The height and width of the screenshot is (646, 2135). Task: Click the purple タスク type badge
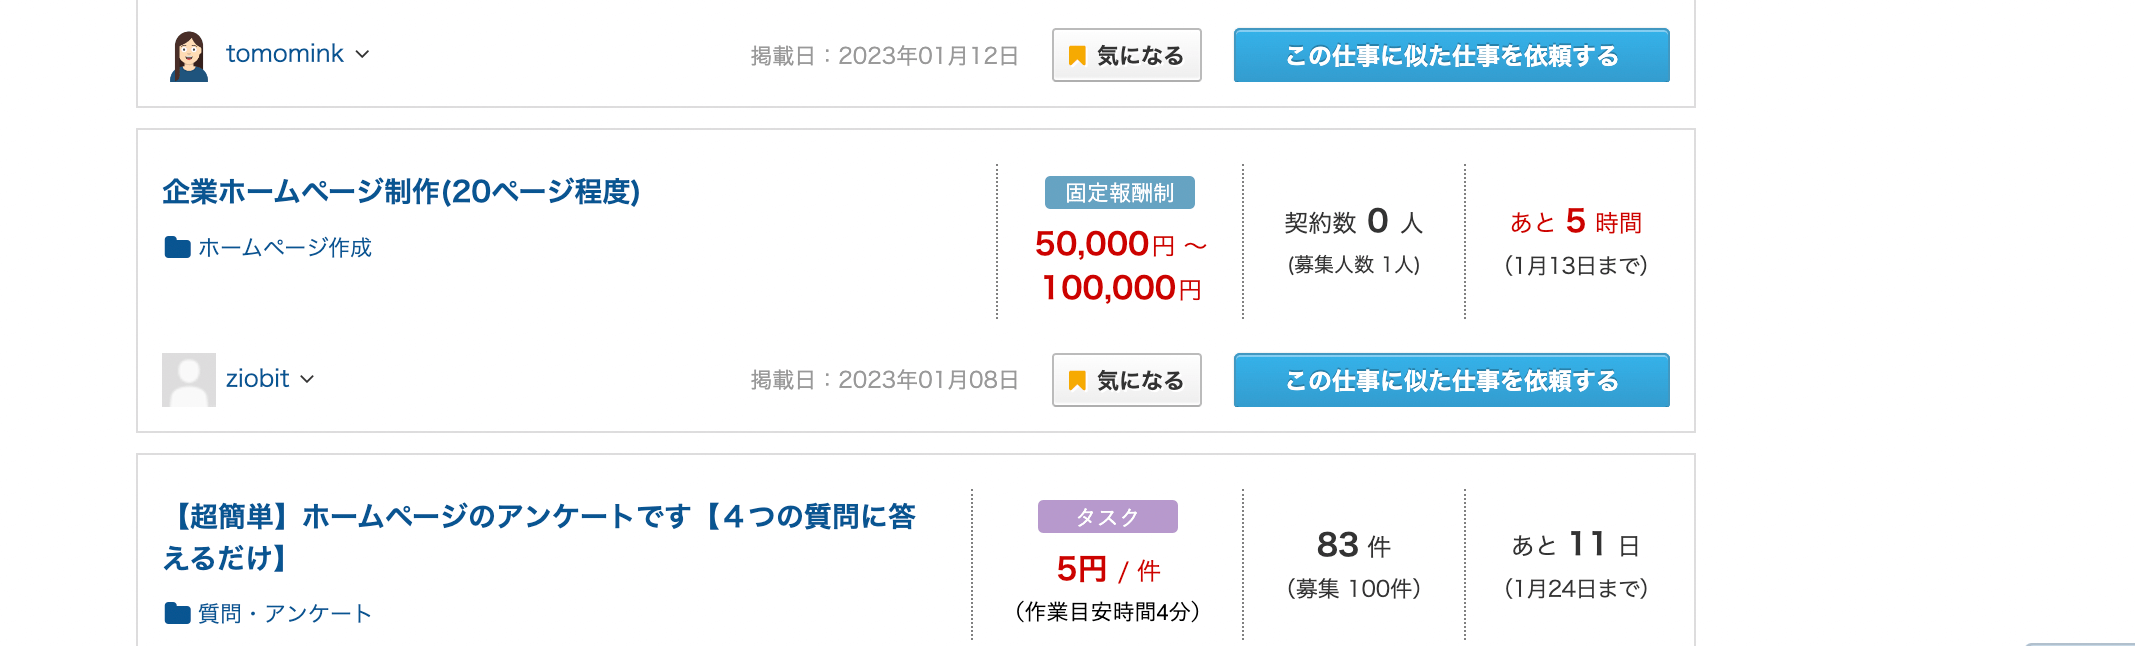click(1107, 517)
